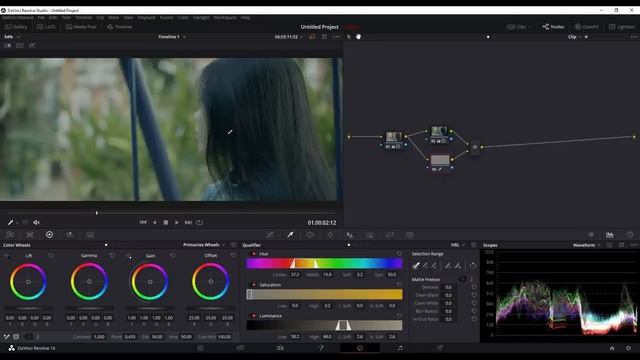Show the Timeline panel button
Screen dimensions: 640x360
coord(119,27)
